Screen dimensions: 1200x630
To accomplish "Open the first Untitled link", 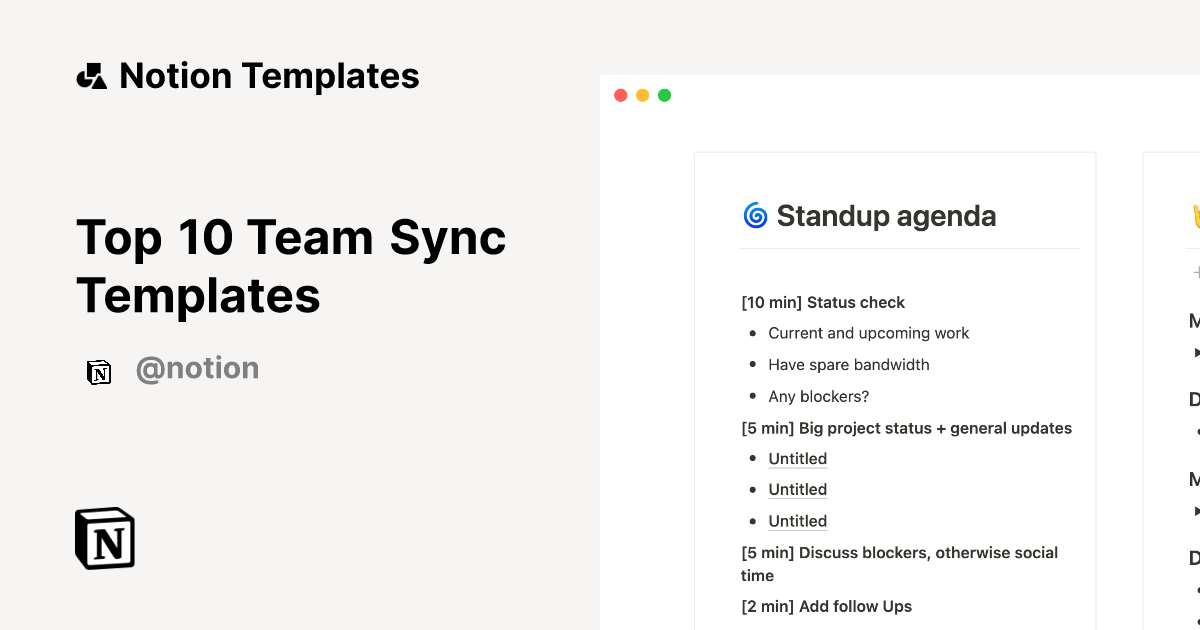I will pyautogui.click(x=797, y=458).
